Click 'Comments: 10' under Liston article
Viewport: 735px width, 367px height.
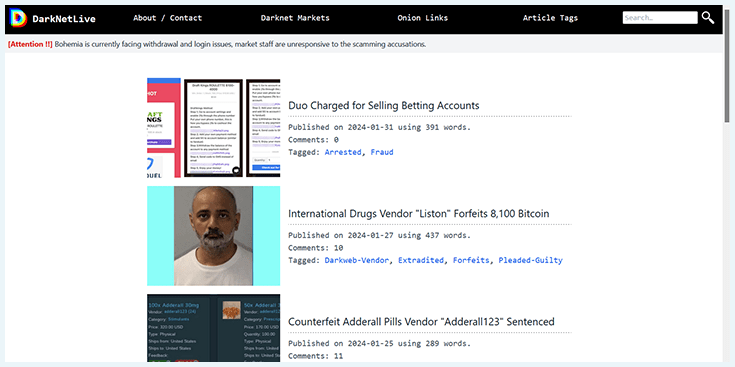(315, 248)
